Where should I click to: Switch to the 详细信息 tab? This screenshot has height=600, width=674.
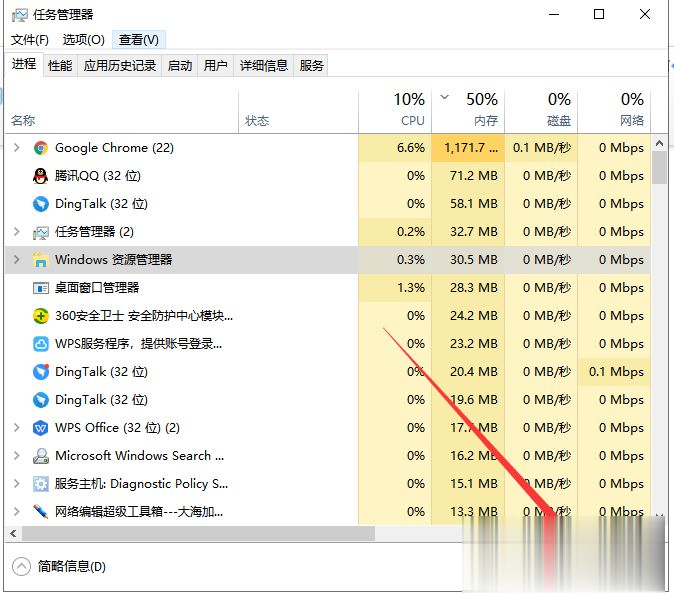[x=263, y=66]
